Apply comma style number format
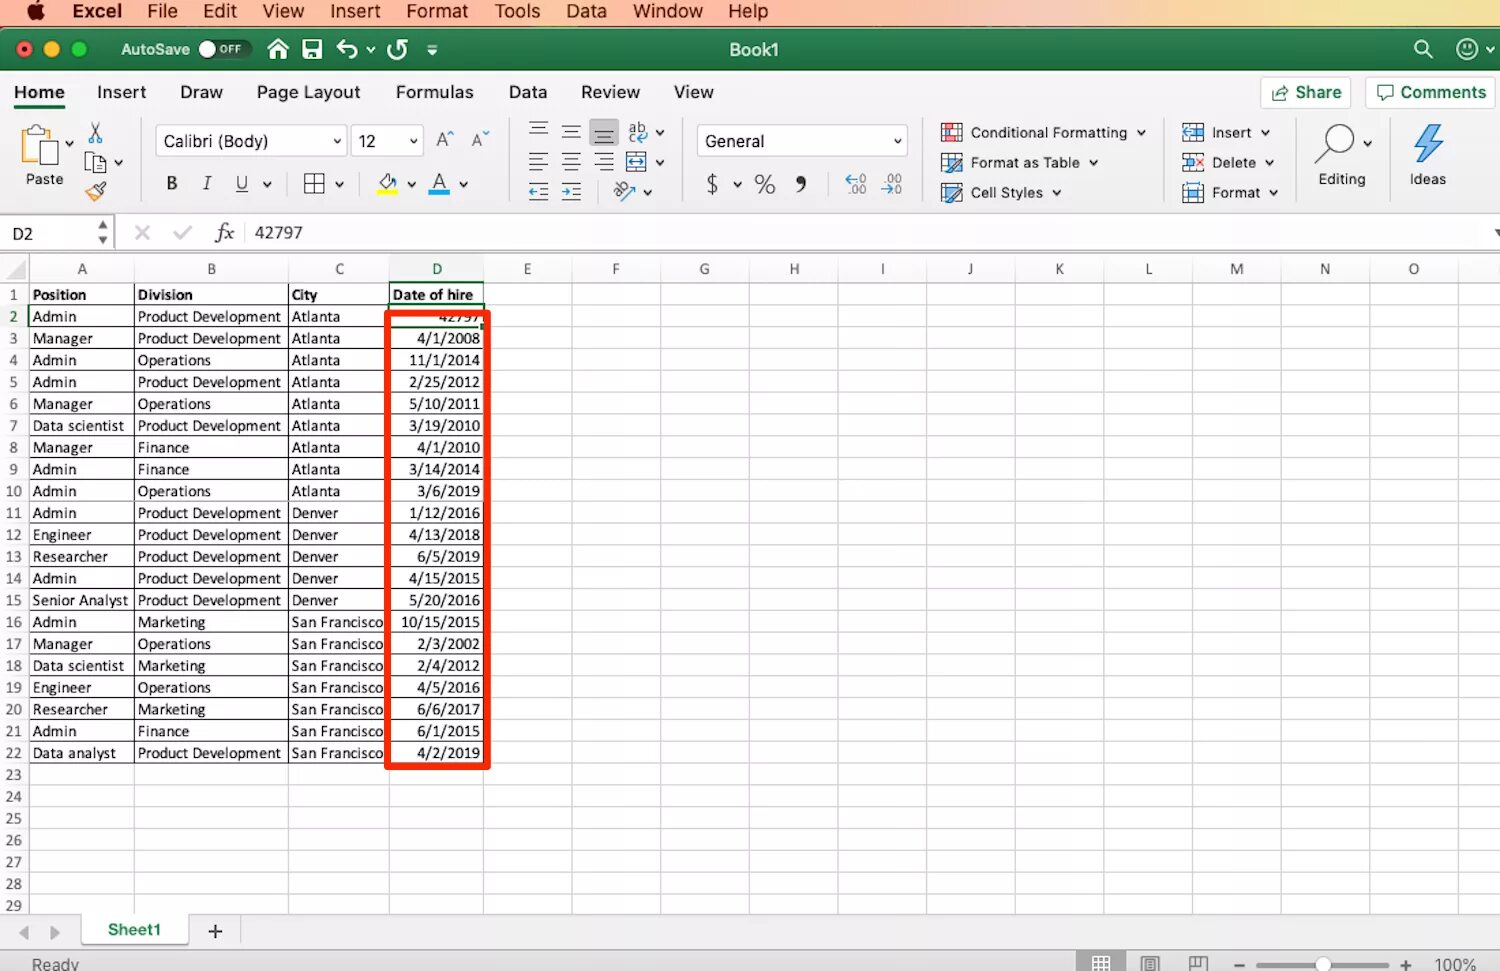 801,184
